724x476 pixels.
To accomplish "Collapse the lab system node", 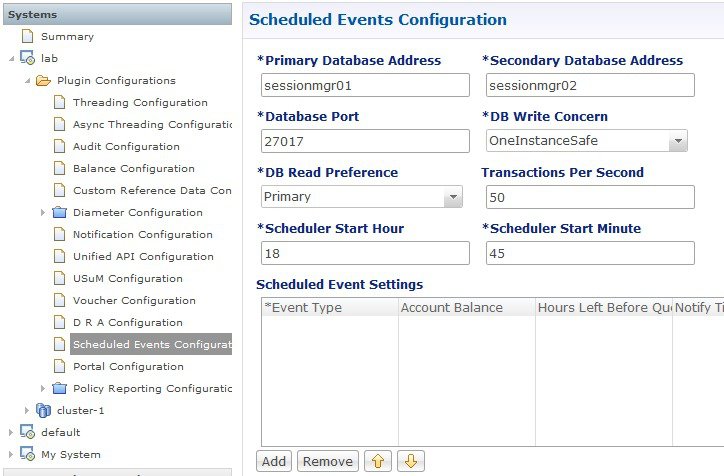I will tap(12, 59).
